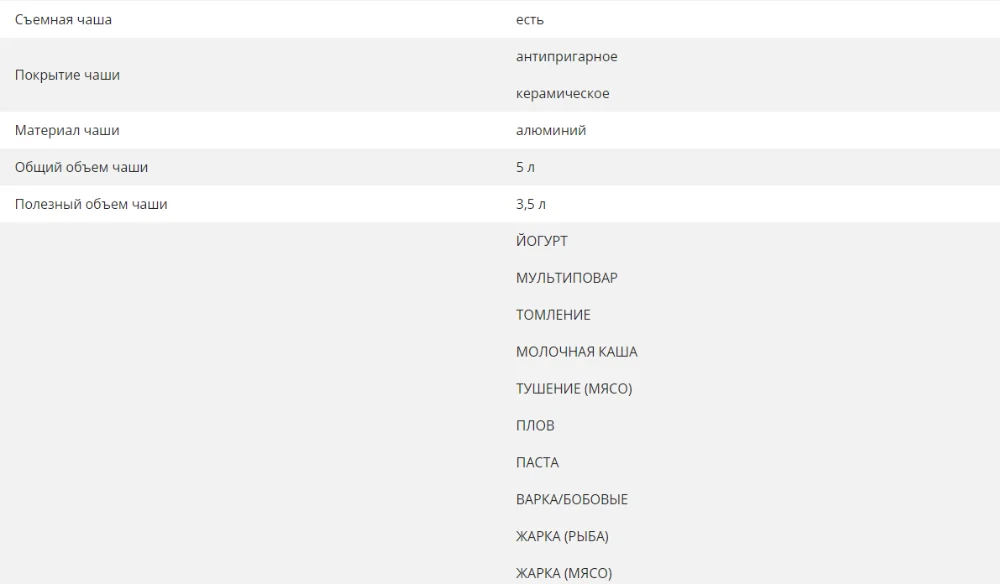The height and width of the screenshot is (584, 1000).
Task: Select the 'антипригарное' coating value
Action: 566,57
